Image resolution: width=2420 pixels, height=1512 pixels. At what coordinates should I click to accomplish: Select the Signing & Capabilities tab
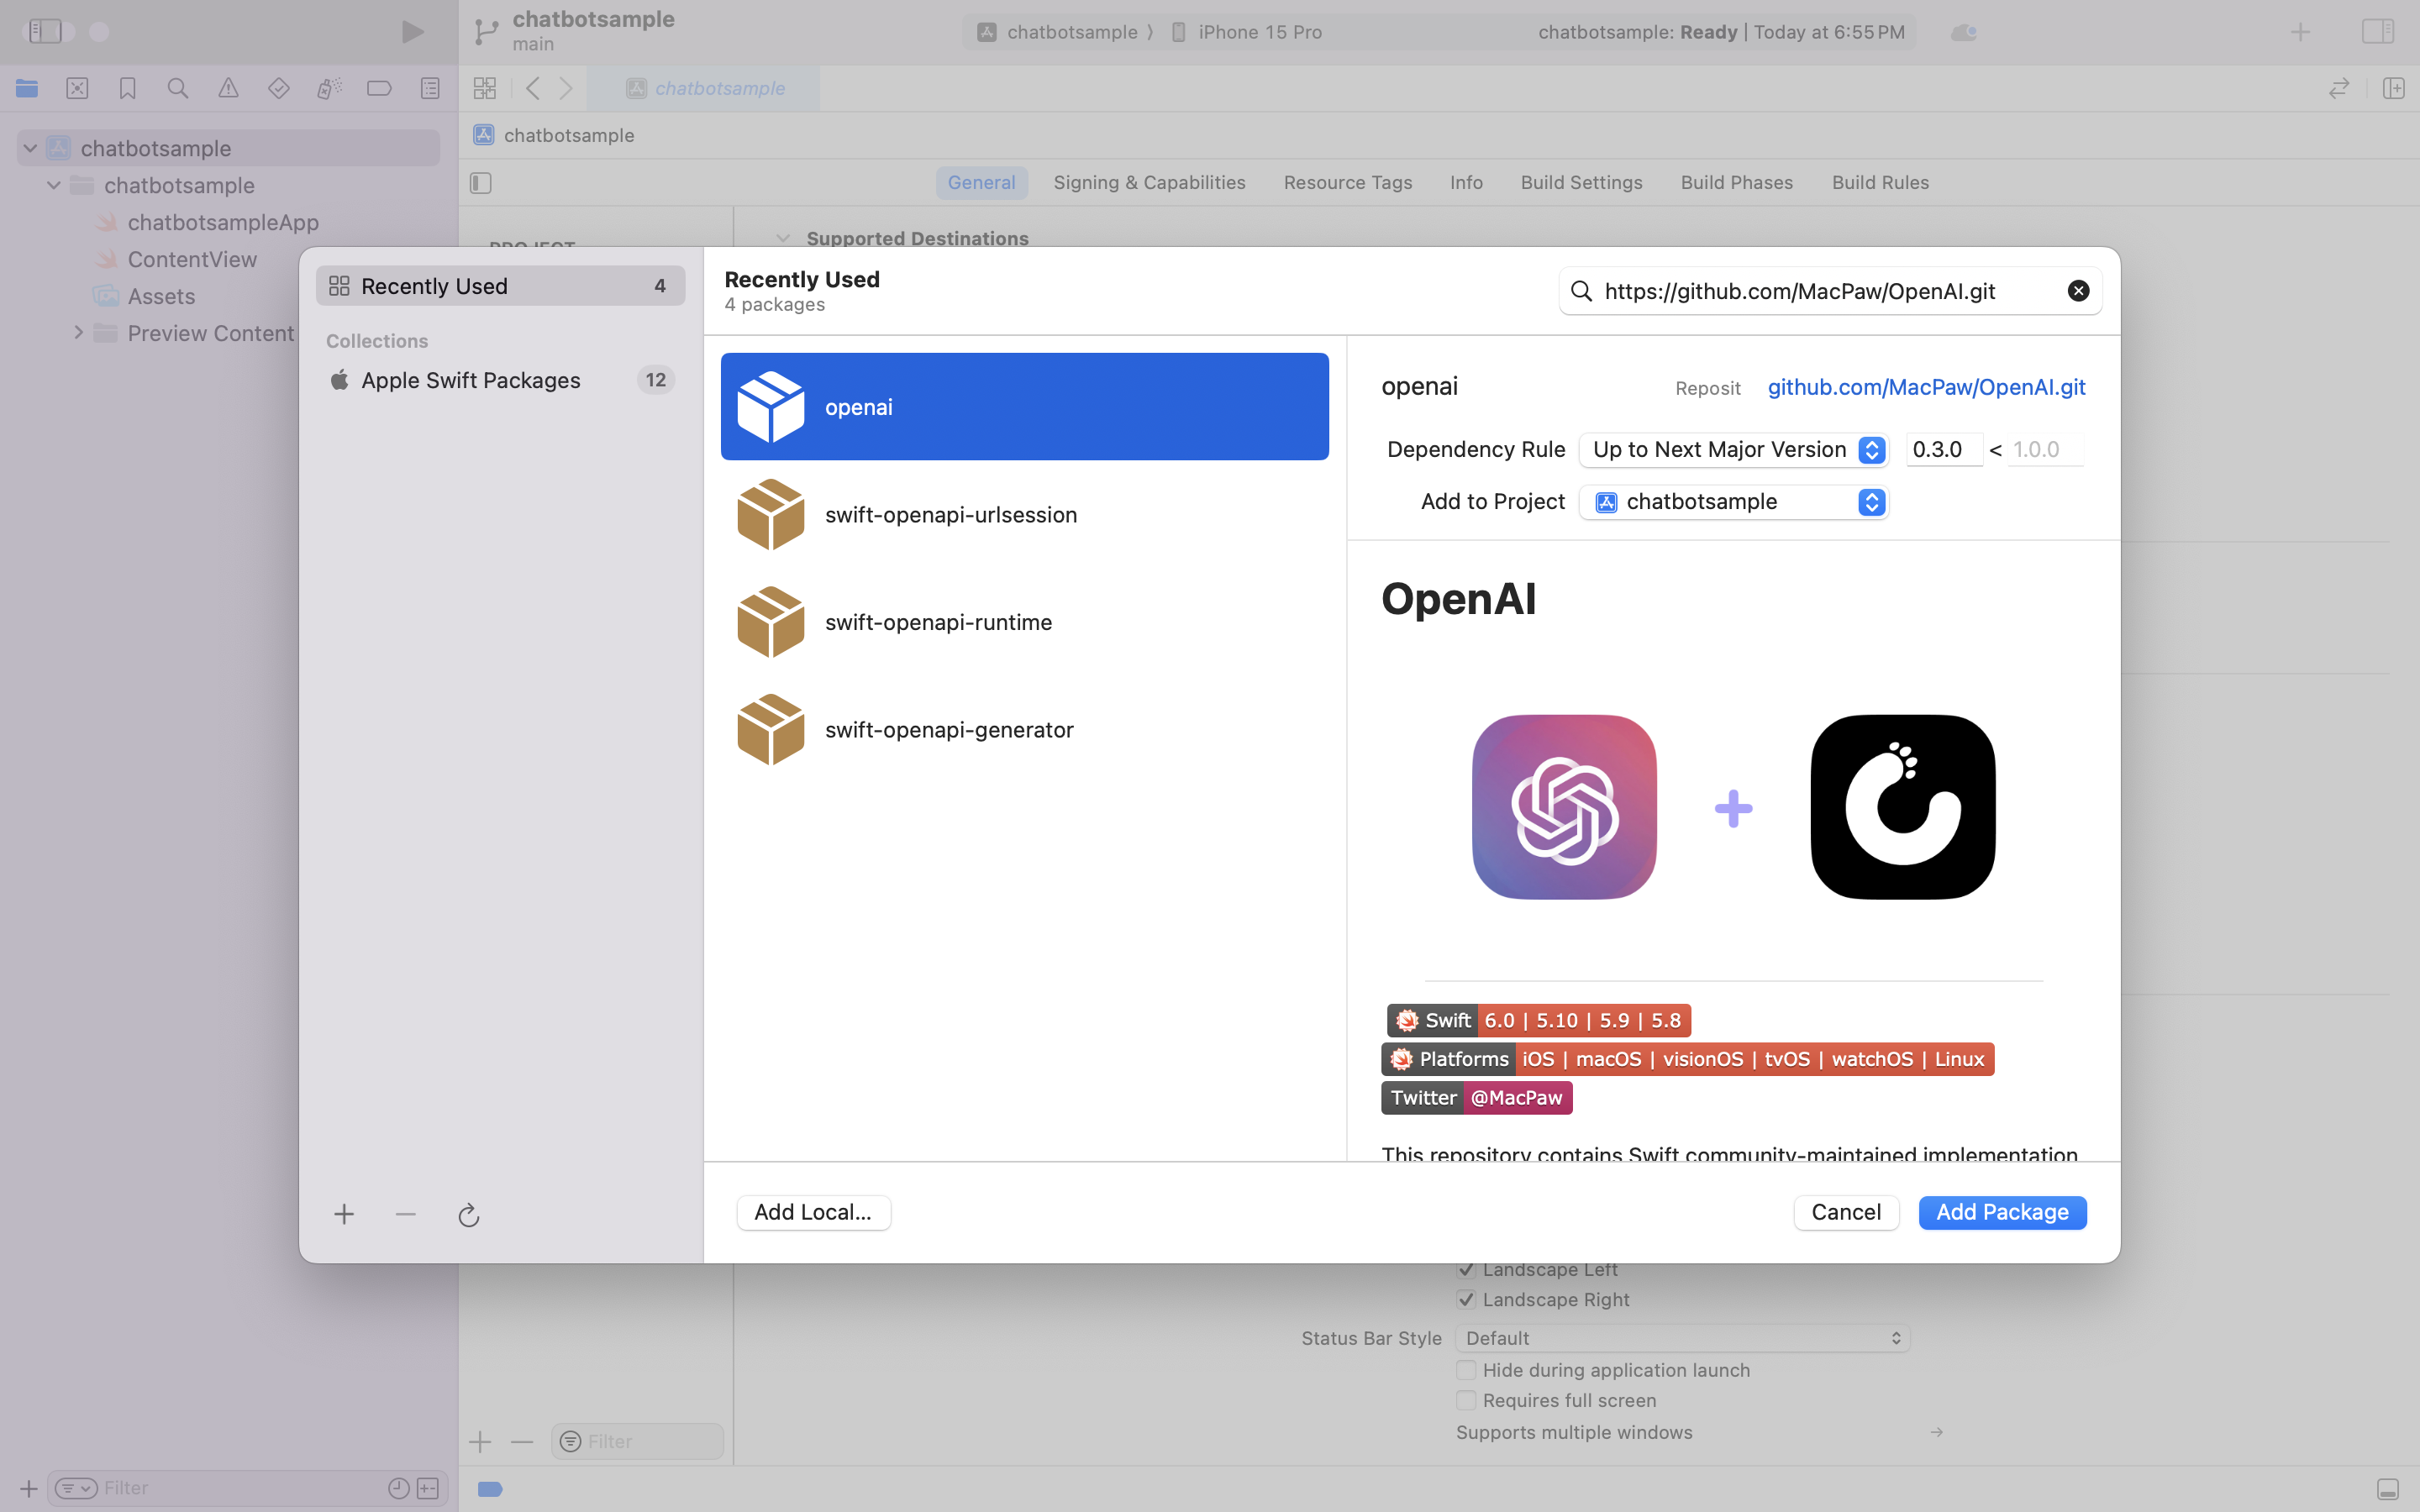(1149, 181)
